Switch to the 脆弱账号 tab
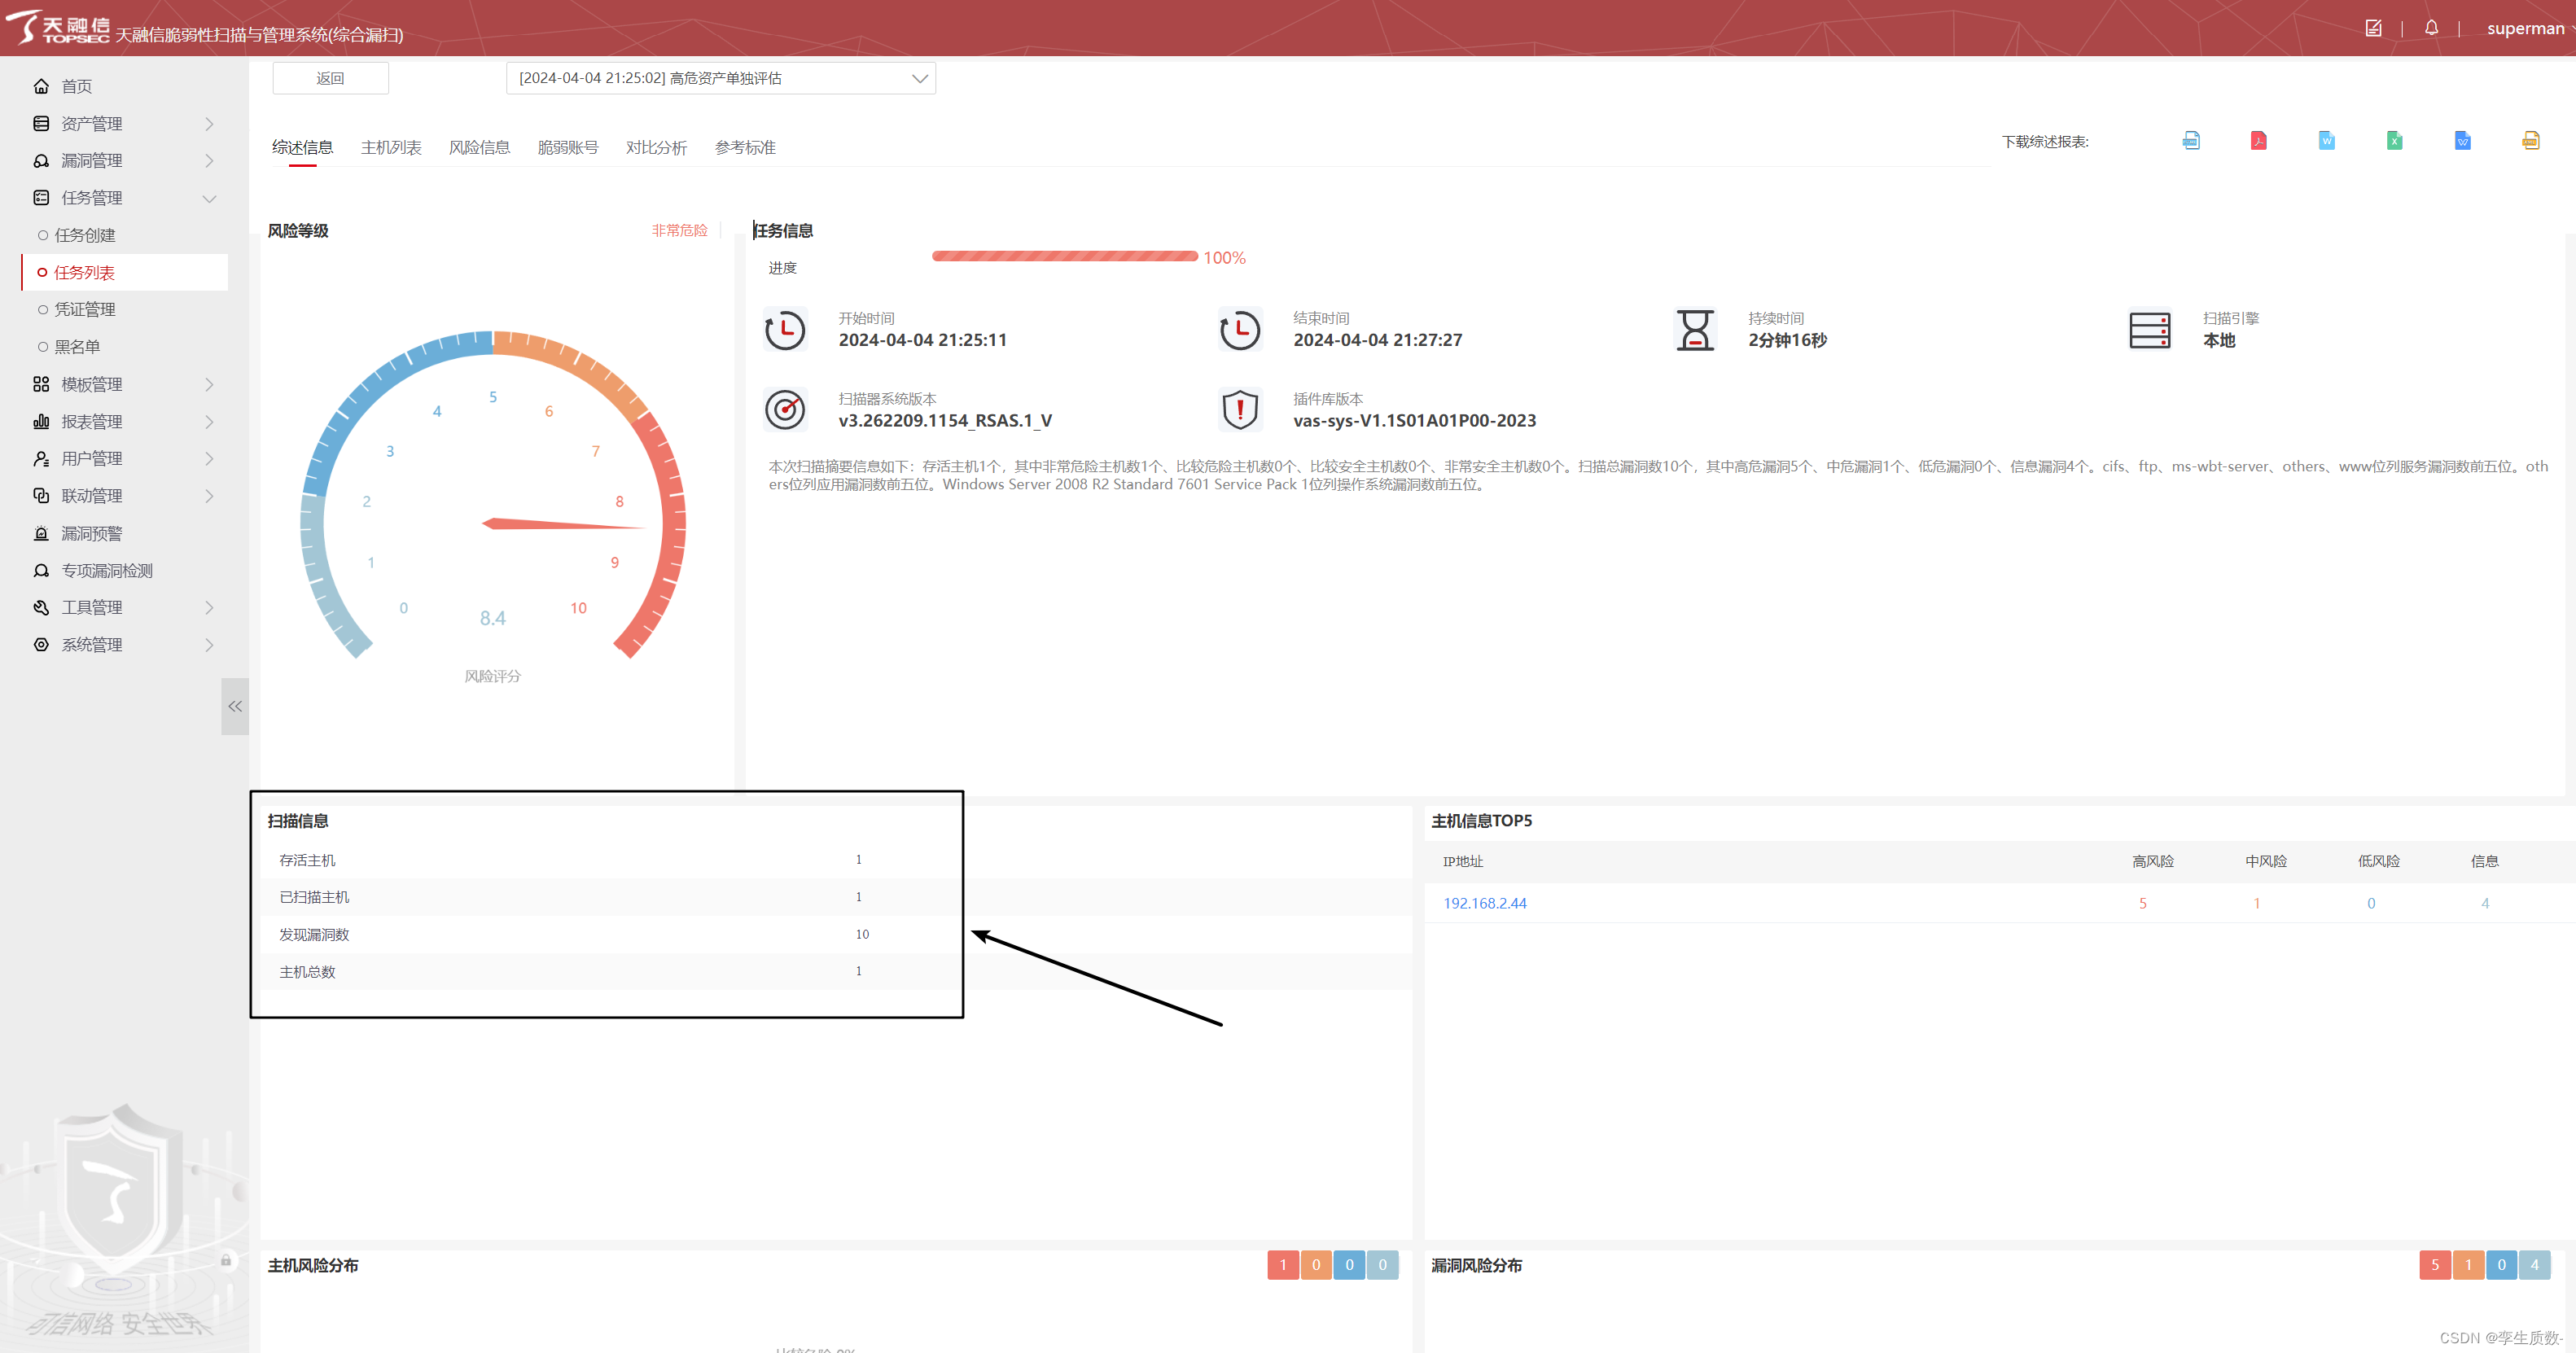 (567, 148)
